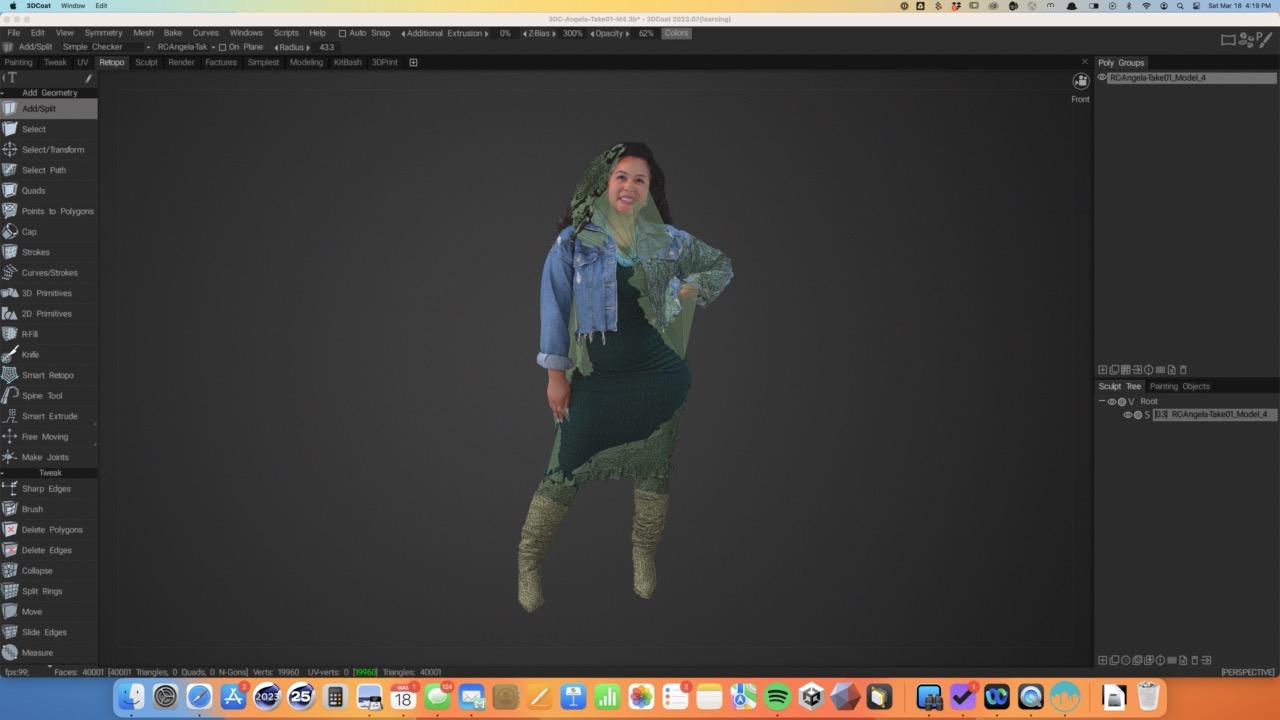Select the Delete Polygons tool

(x=52, y=530)
